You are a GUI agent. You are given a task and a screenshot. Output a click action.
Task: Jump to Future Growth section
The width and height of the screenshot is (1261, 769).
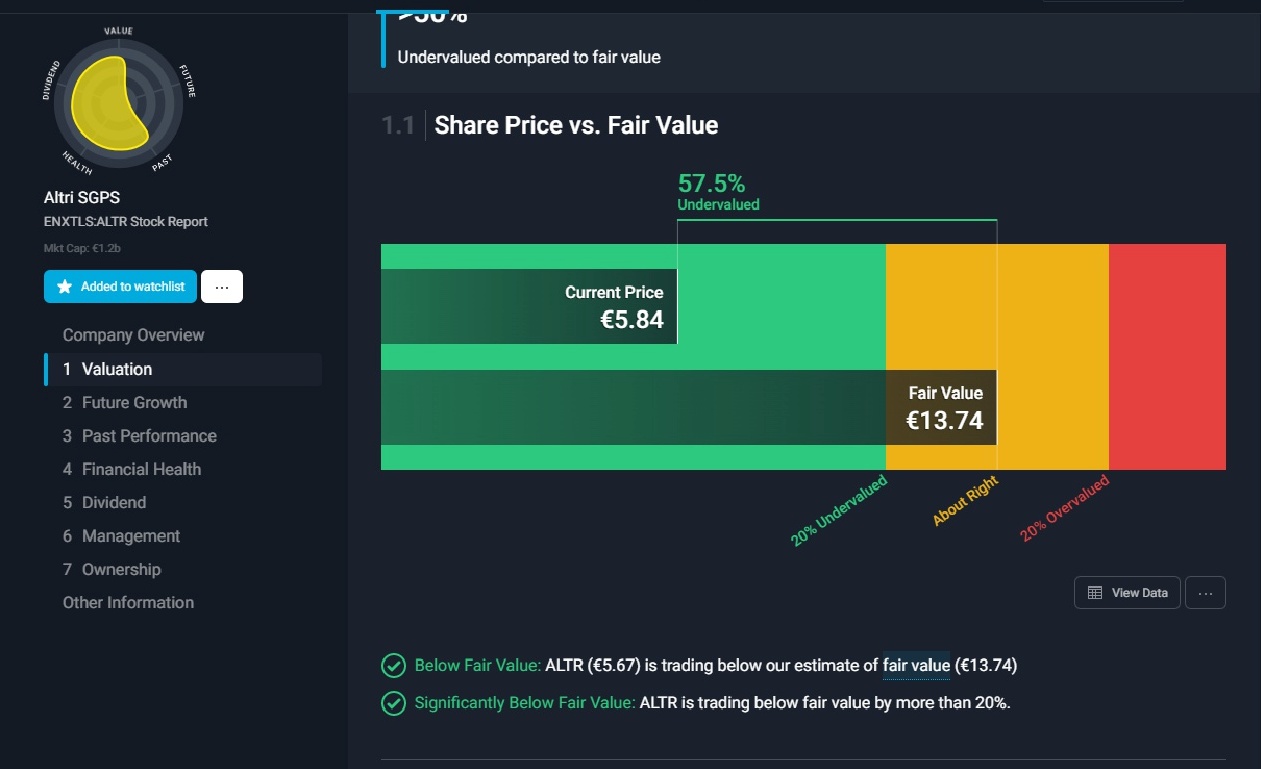[134, 402]
